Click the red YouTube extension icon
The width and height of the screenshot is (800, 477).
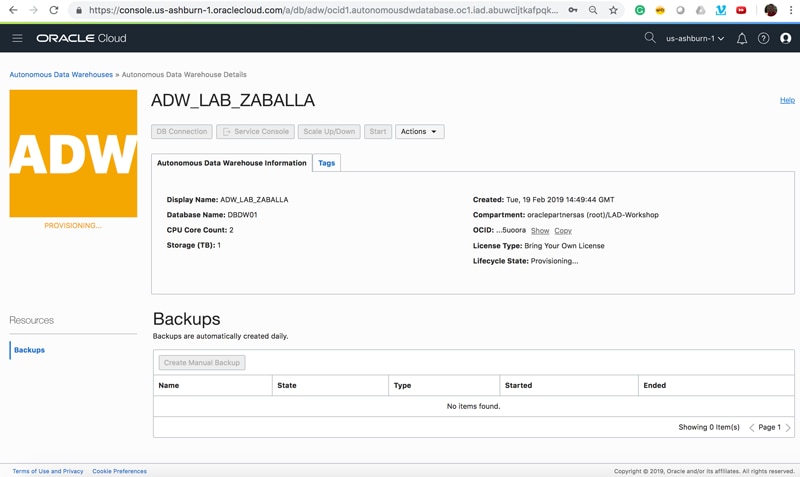point(741,10)
